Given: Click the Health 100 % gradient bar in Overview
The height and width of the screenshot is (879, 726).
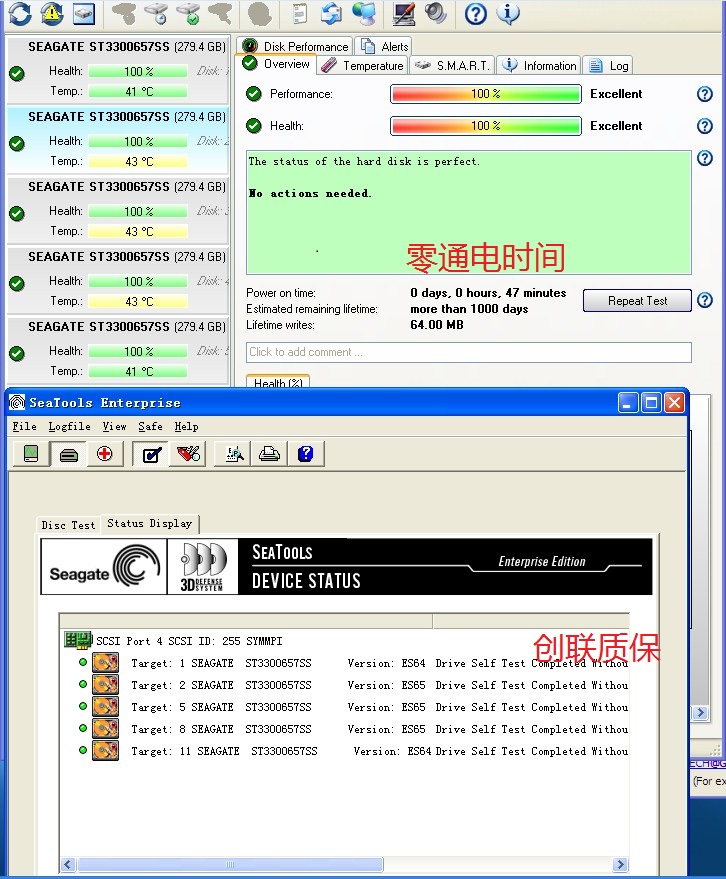Looking at the screenshot, I should (x=485, y=126).
